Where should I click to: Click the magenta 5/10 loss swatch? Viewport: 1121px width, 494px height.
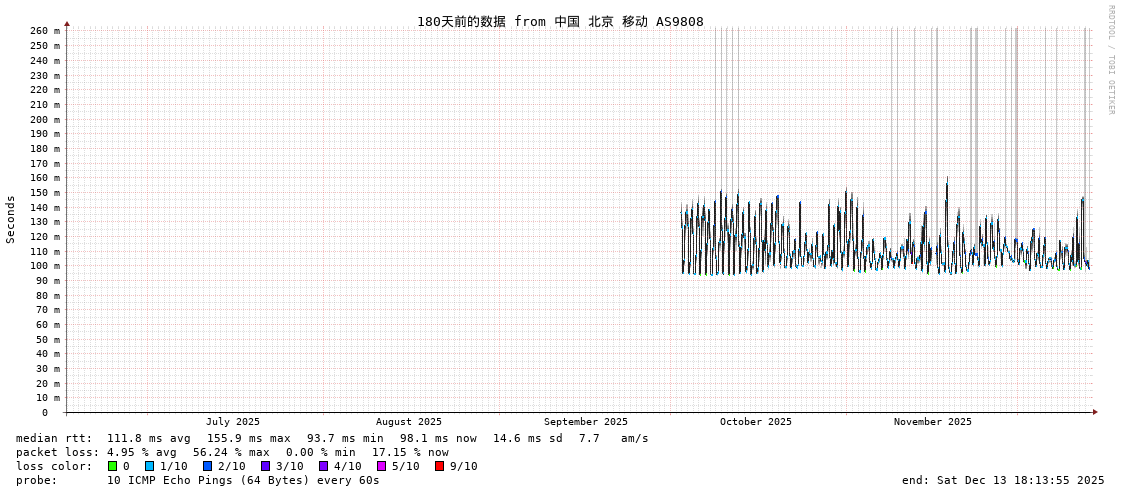point(381,466)
